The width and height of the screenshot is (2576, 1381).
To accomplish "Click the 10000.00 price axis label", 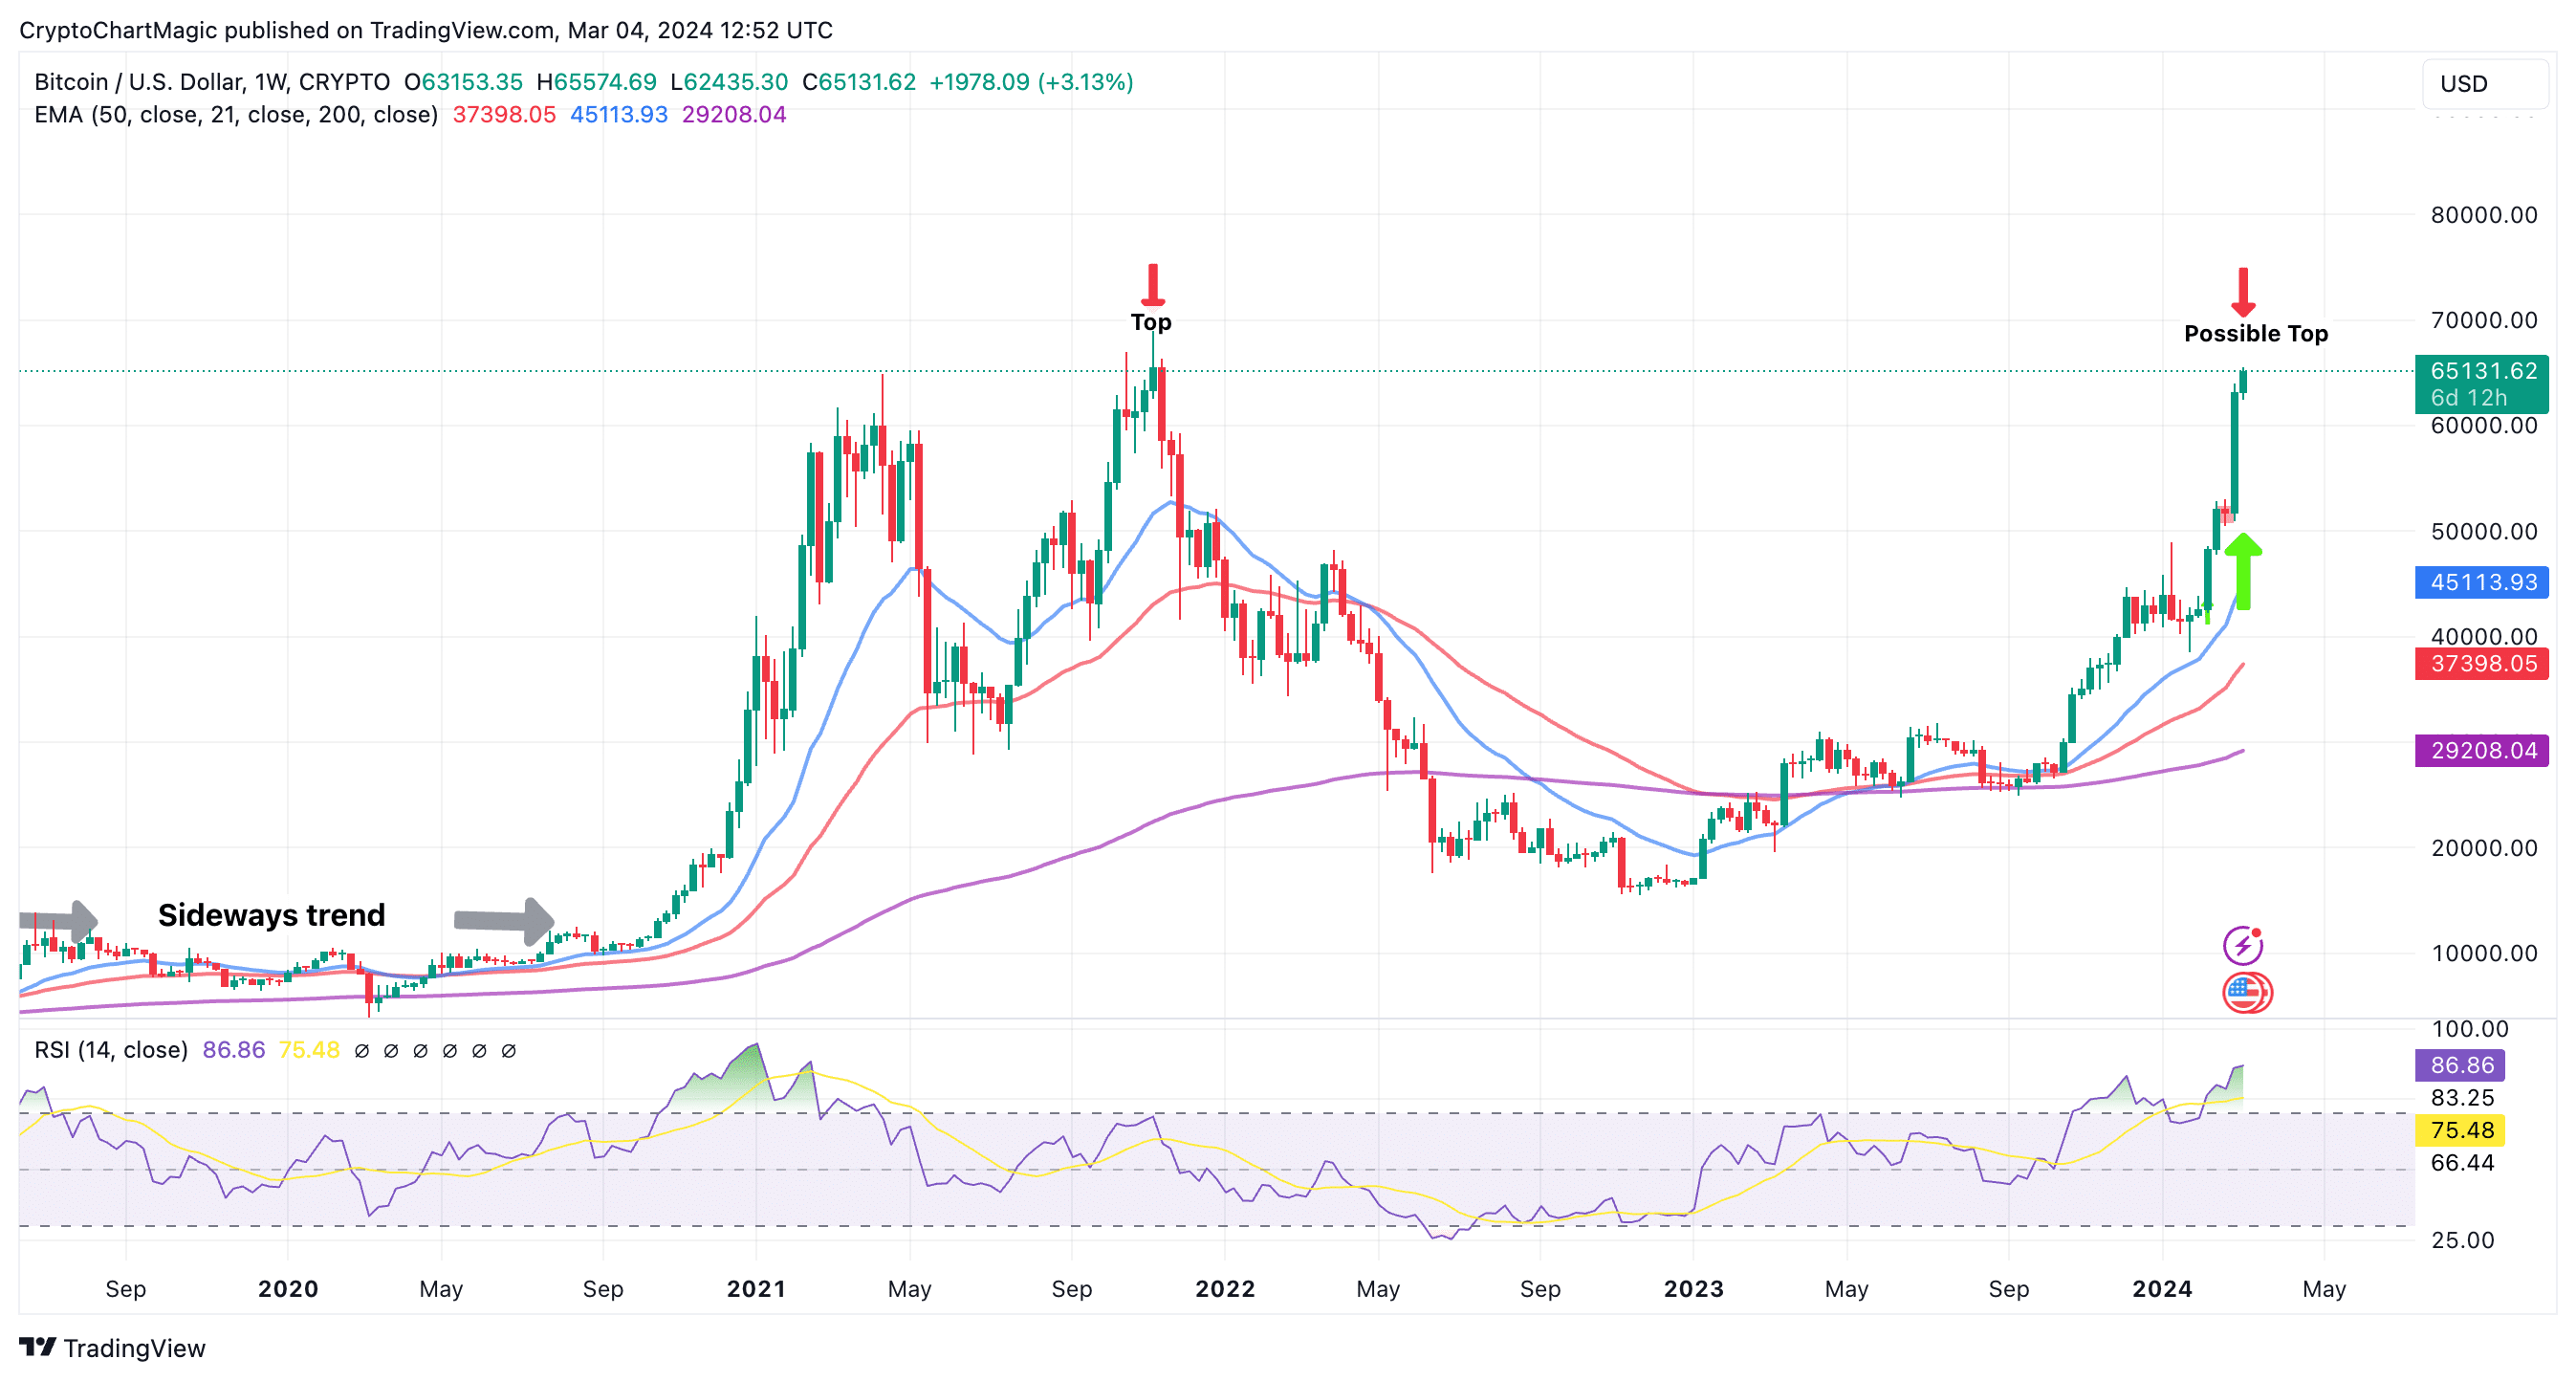I will 2484,953.
